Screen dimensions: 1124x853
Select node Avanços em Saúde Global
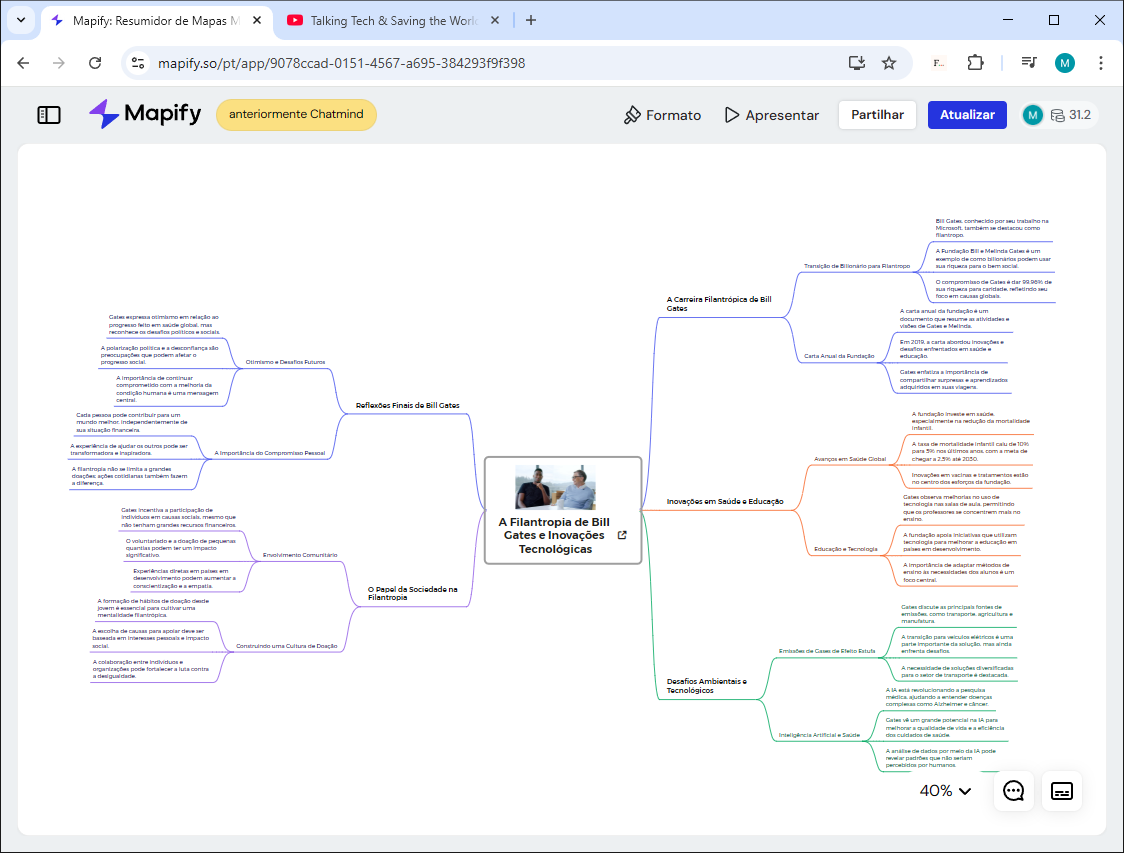tap(850, 459)
